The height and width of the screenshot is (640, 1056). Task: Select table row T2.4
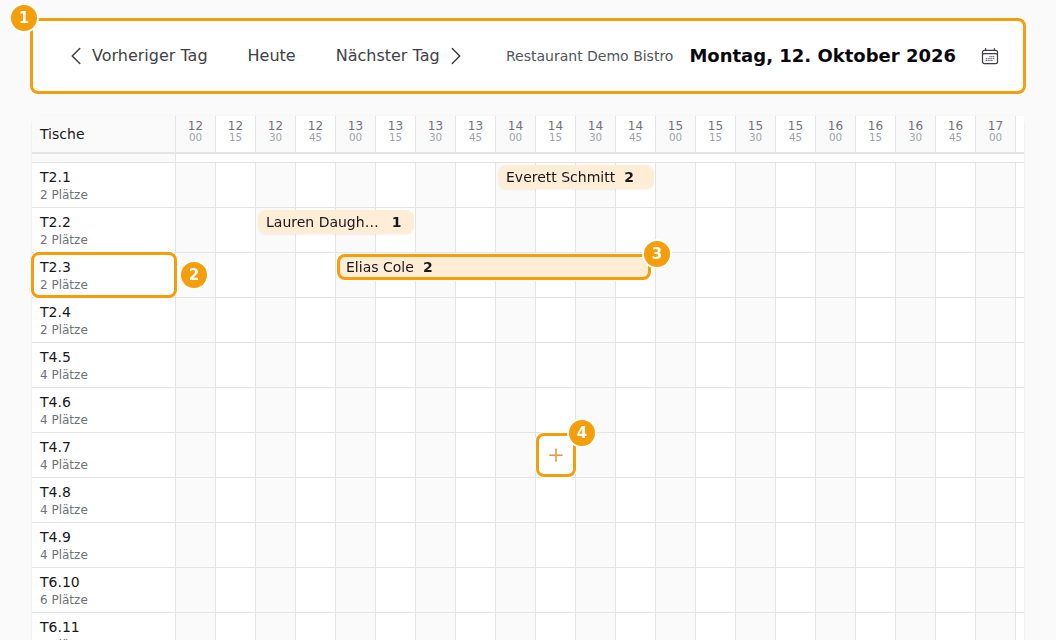(104, 321)
